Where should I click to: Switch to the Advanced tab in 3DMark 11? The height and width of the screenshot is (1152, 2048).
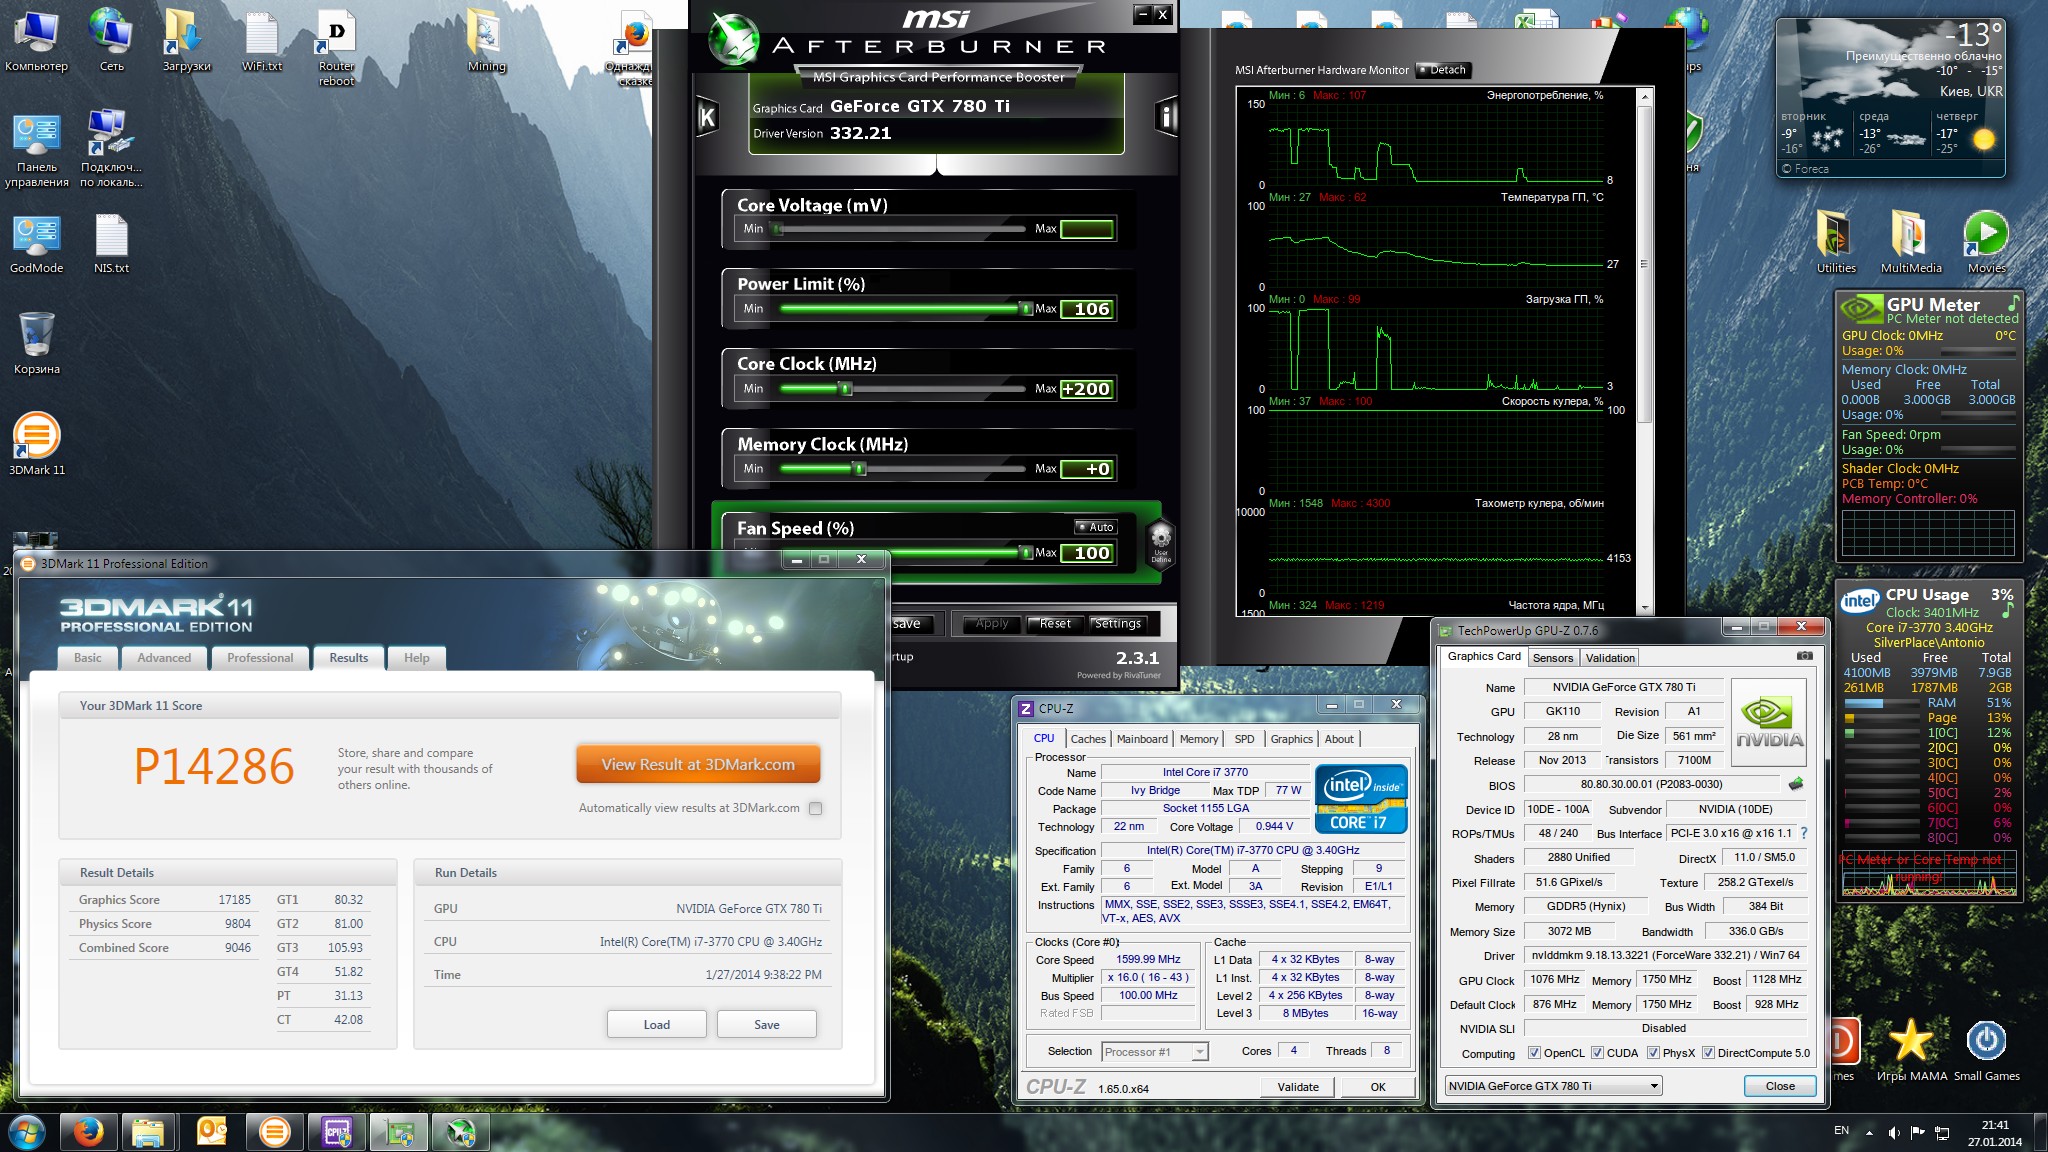tap(164, 658)
